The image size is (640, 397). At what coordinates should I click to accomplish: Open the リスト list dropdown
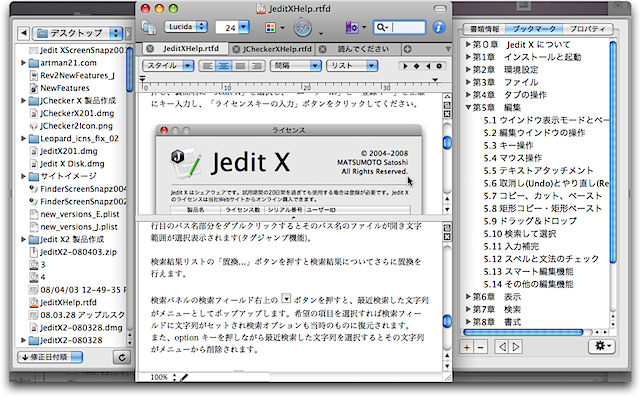tap(352, 66)
